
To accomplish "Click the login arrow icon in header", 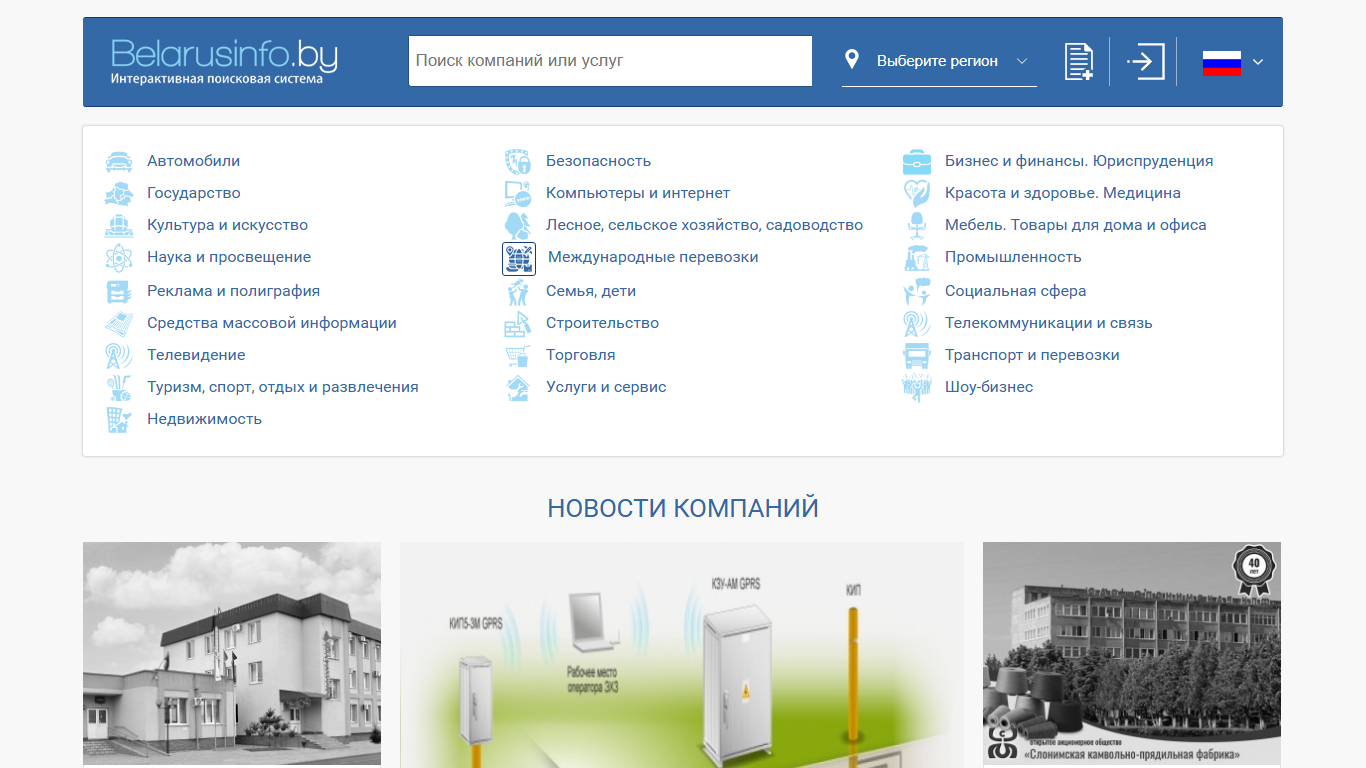I will point(1146,61).
